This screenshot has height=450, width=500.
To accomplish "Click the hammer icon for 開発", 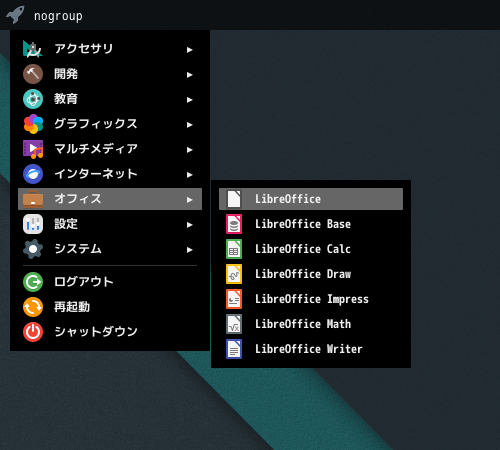I will click(33, 74).
